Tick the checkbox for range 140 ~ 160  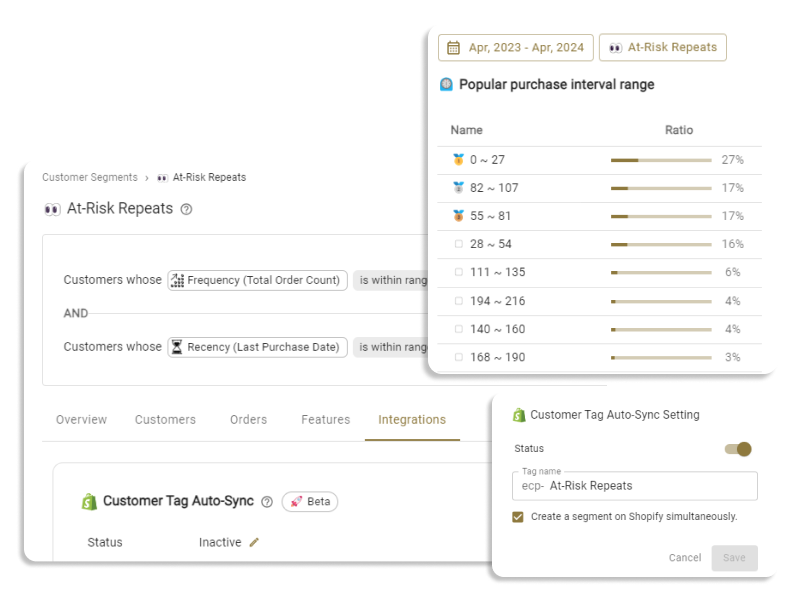coord(459,329)
